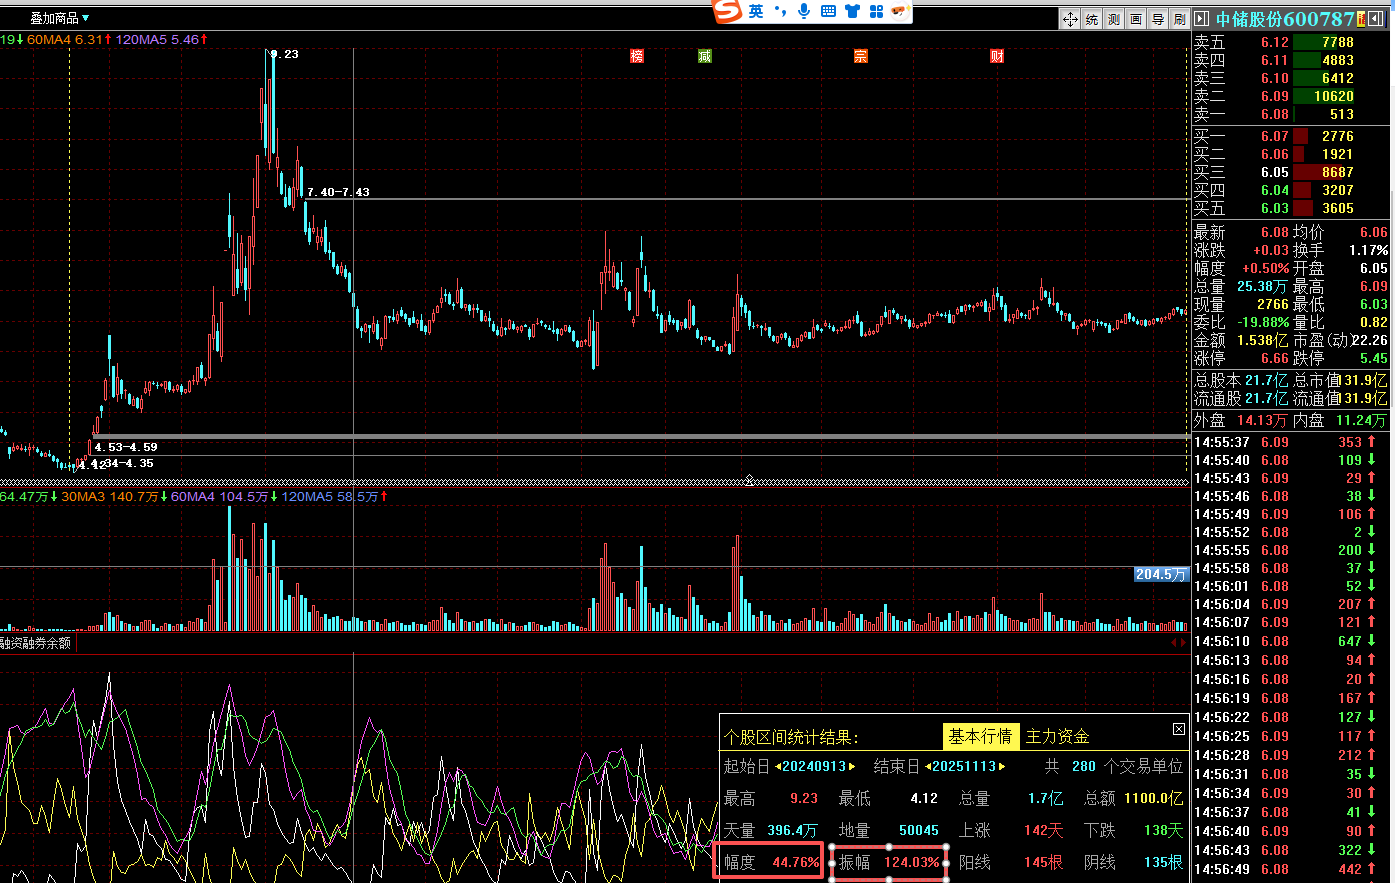This screenshot has height=883, width=1395.
Task: Toggle Sogou input language 英 mode
Action: click(756, 11)
